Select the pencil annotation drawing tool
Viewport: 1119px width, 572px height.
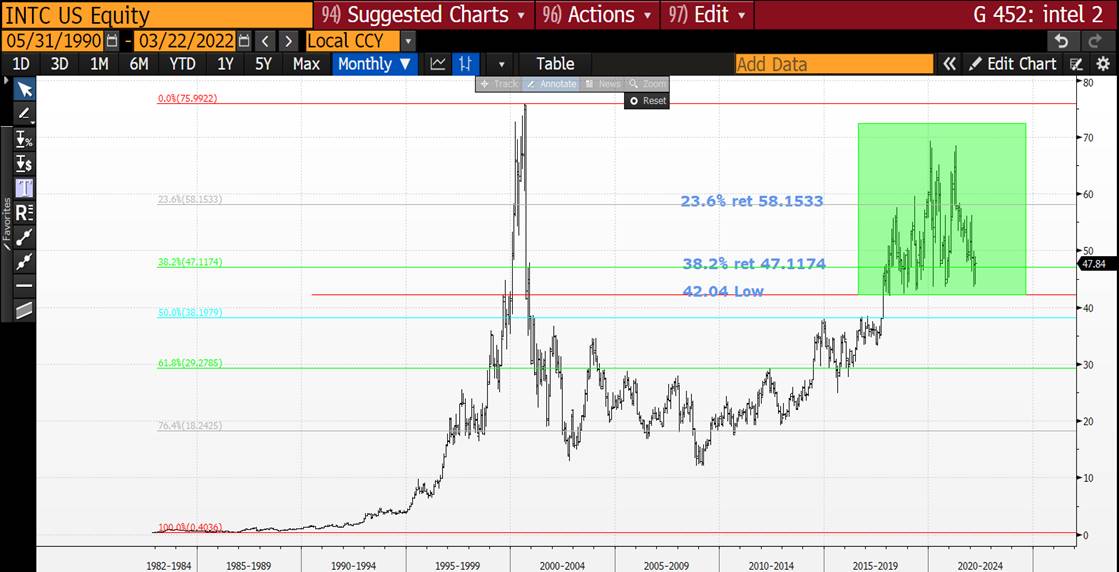tap(24, 113)
